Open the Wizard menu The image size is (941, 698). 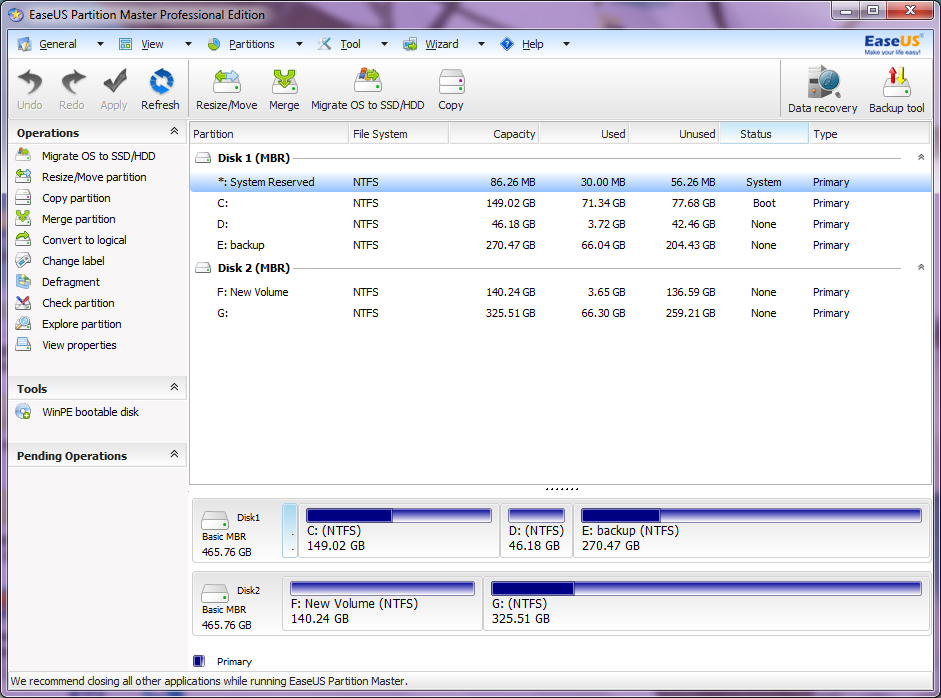coord(441,44)
